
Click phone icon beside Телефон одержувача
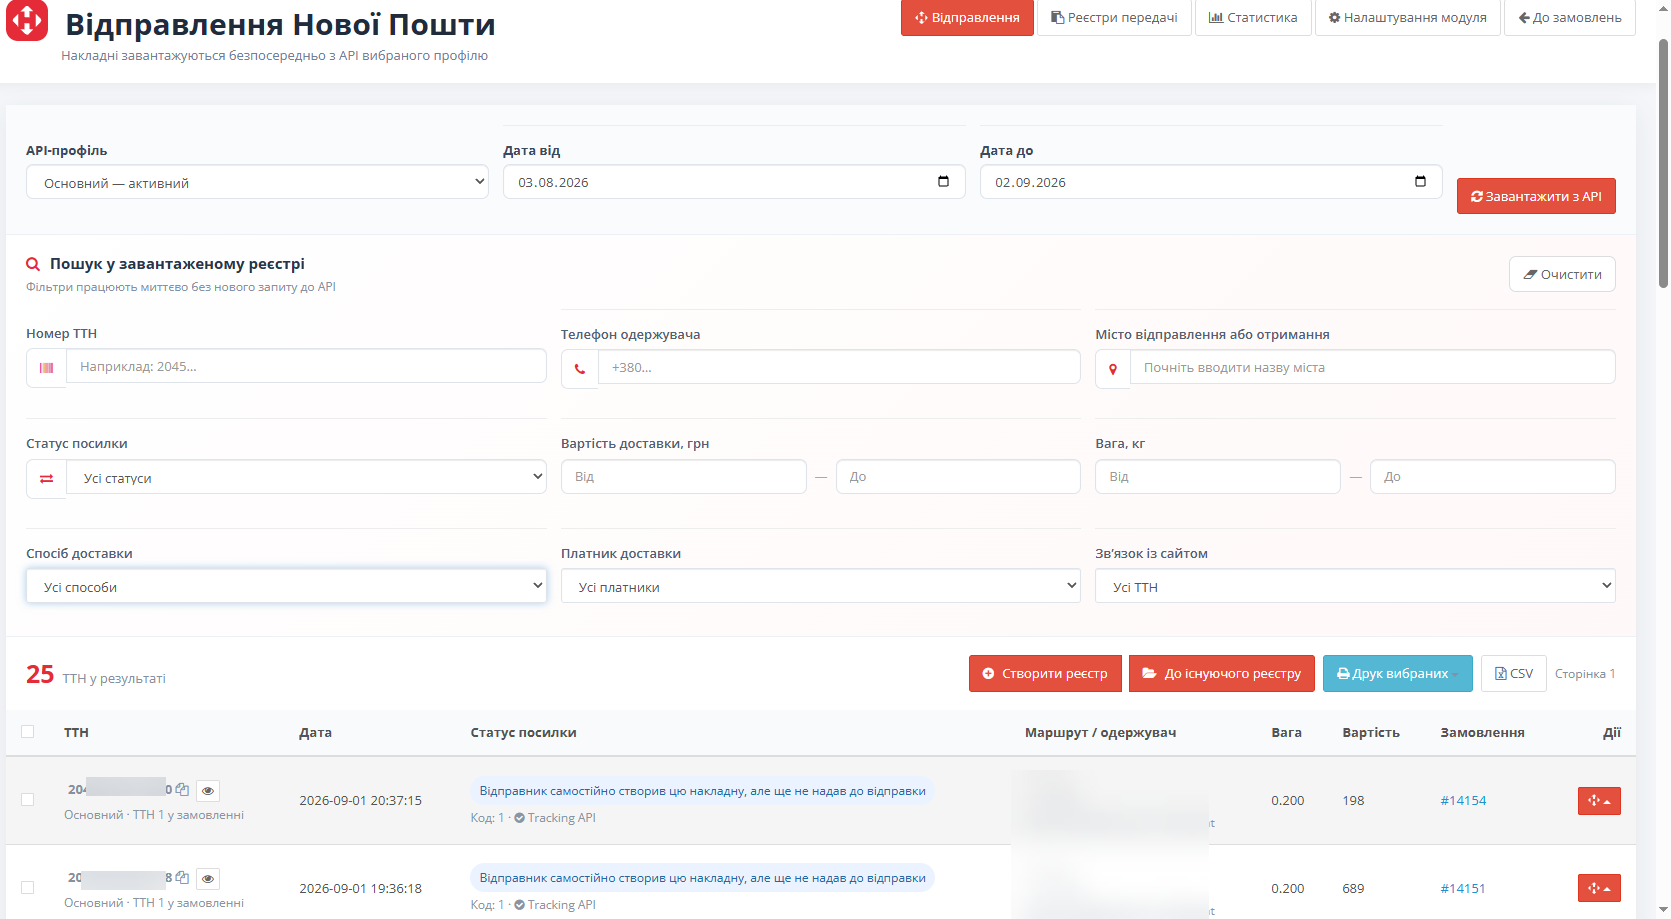[580, 369]
